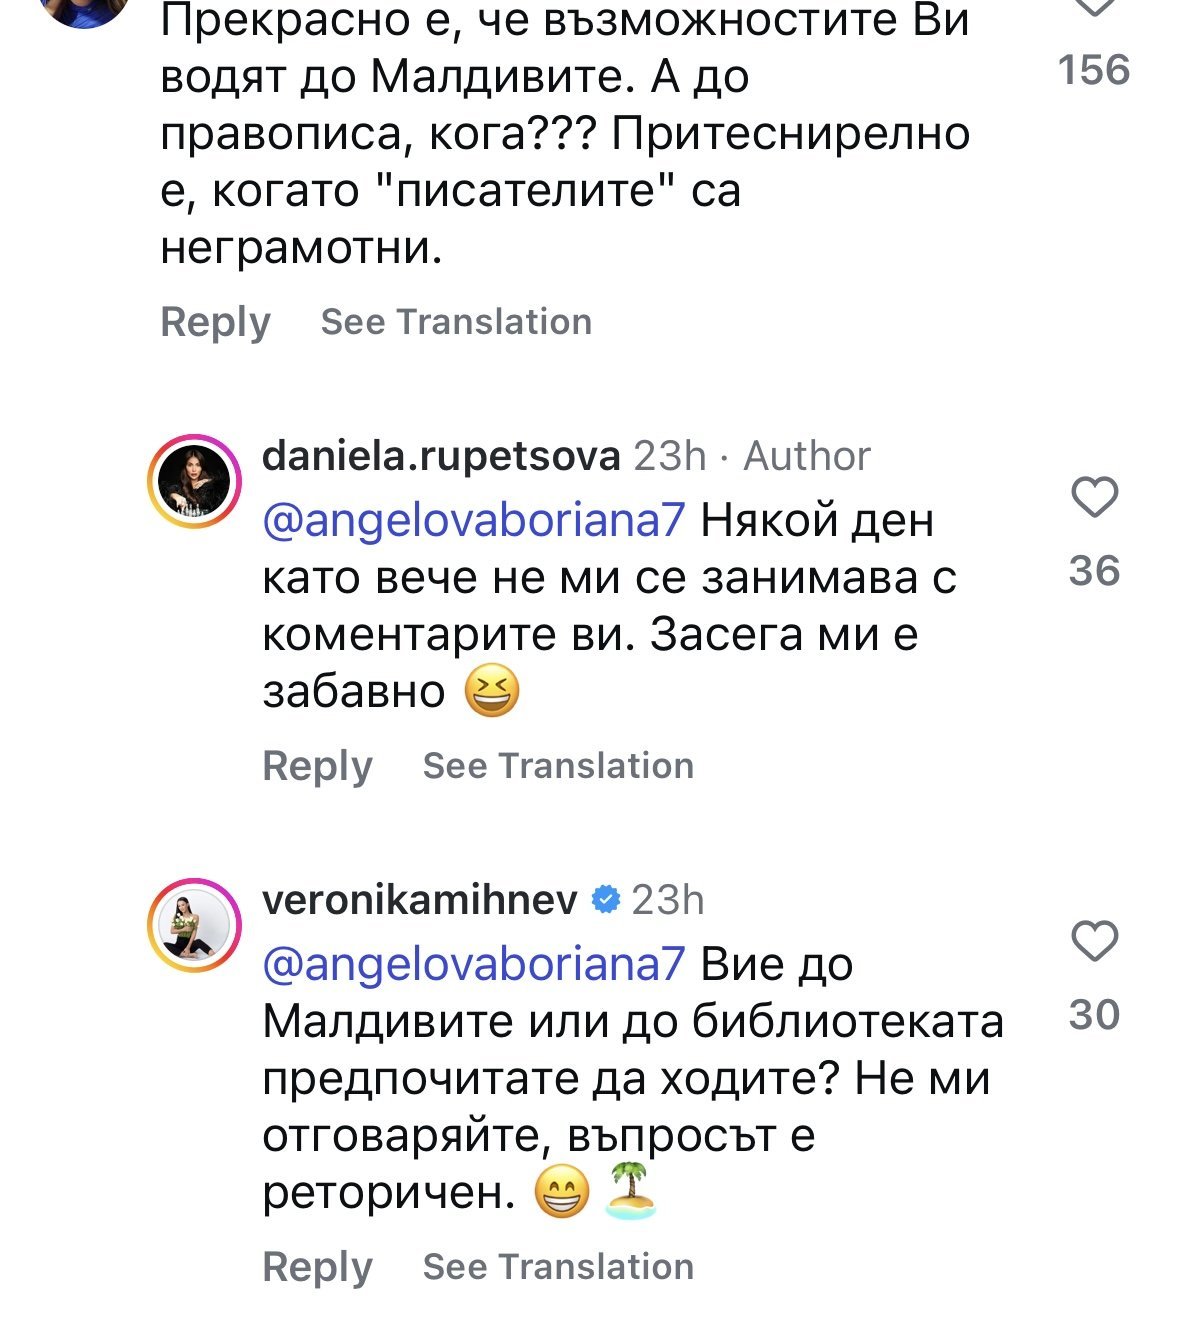Open veronikamihnev's profile picture
This screenshot has width=1179, height=1317.
[x=195, y=926]
